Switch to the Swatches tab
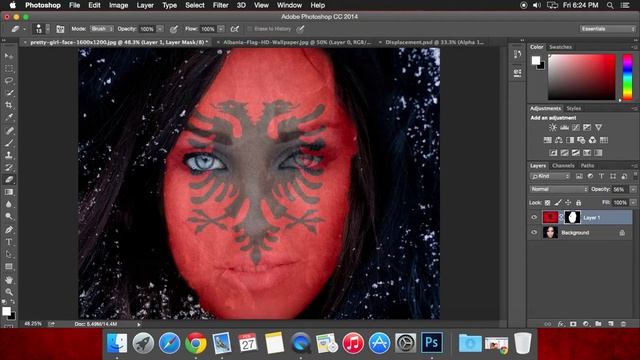The height and width of the screenshot is (360, 640). coord(560,47)
